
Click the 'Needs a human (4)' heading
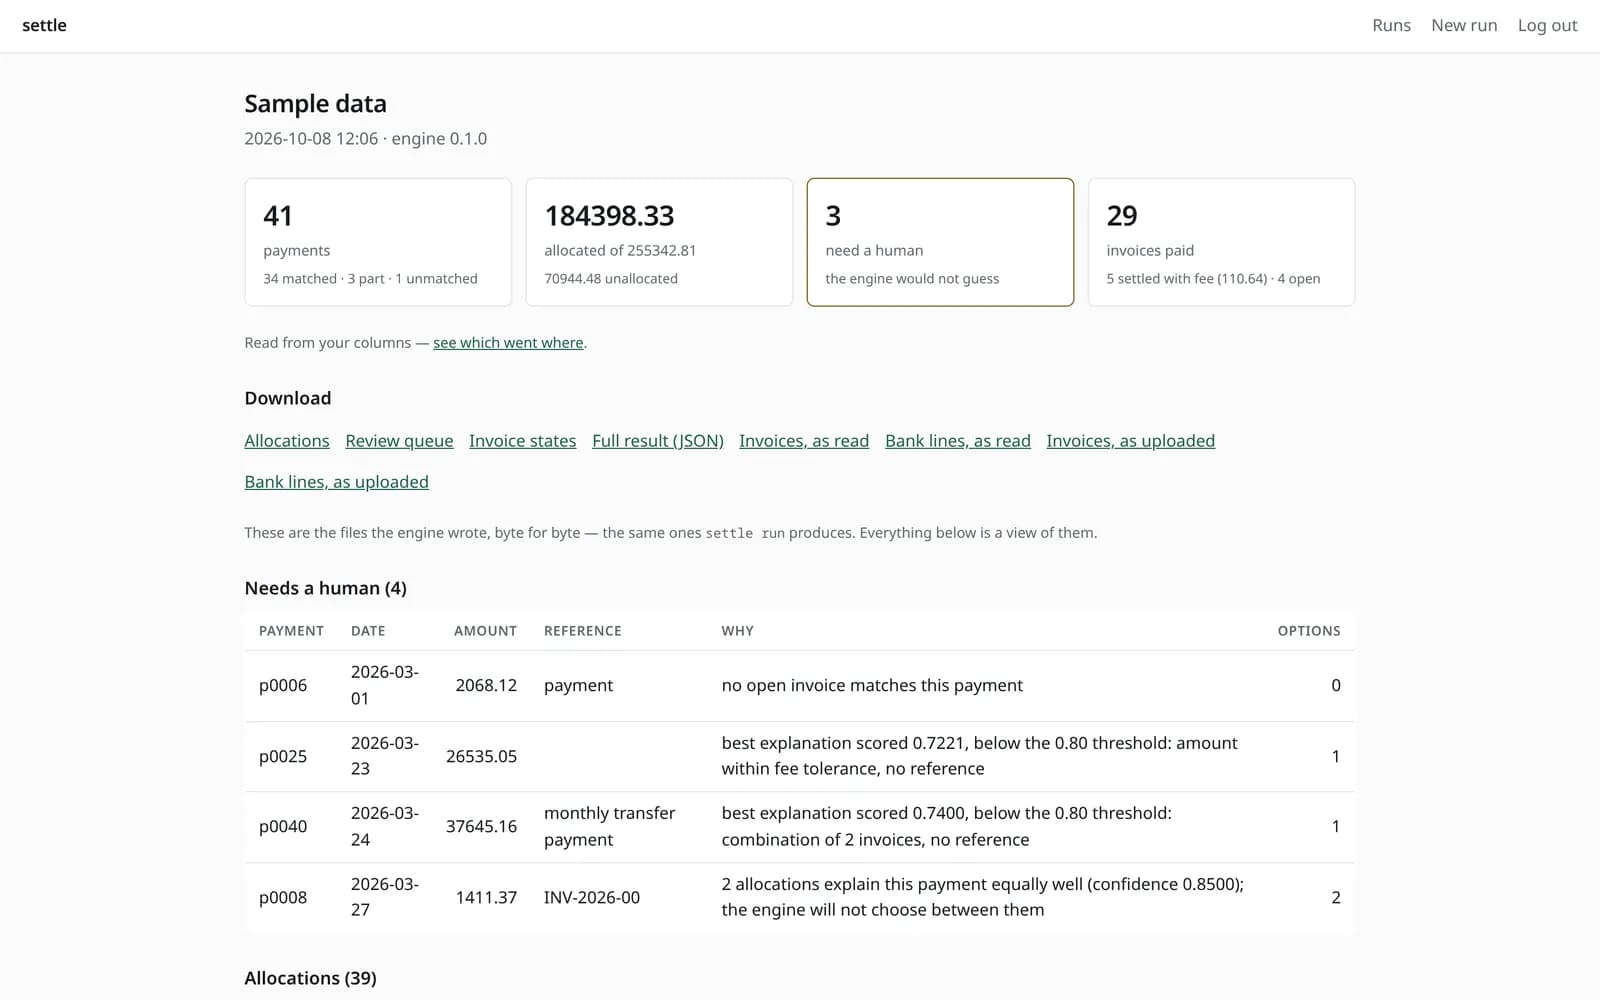(325, 588)
